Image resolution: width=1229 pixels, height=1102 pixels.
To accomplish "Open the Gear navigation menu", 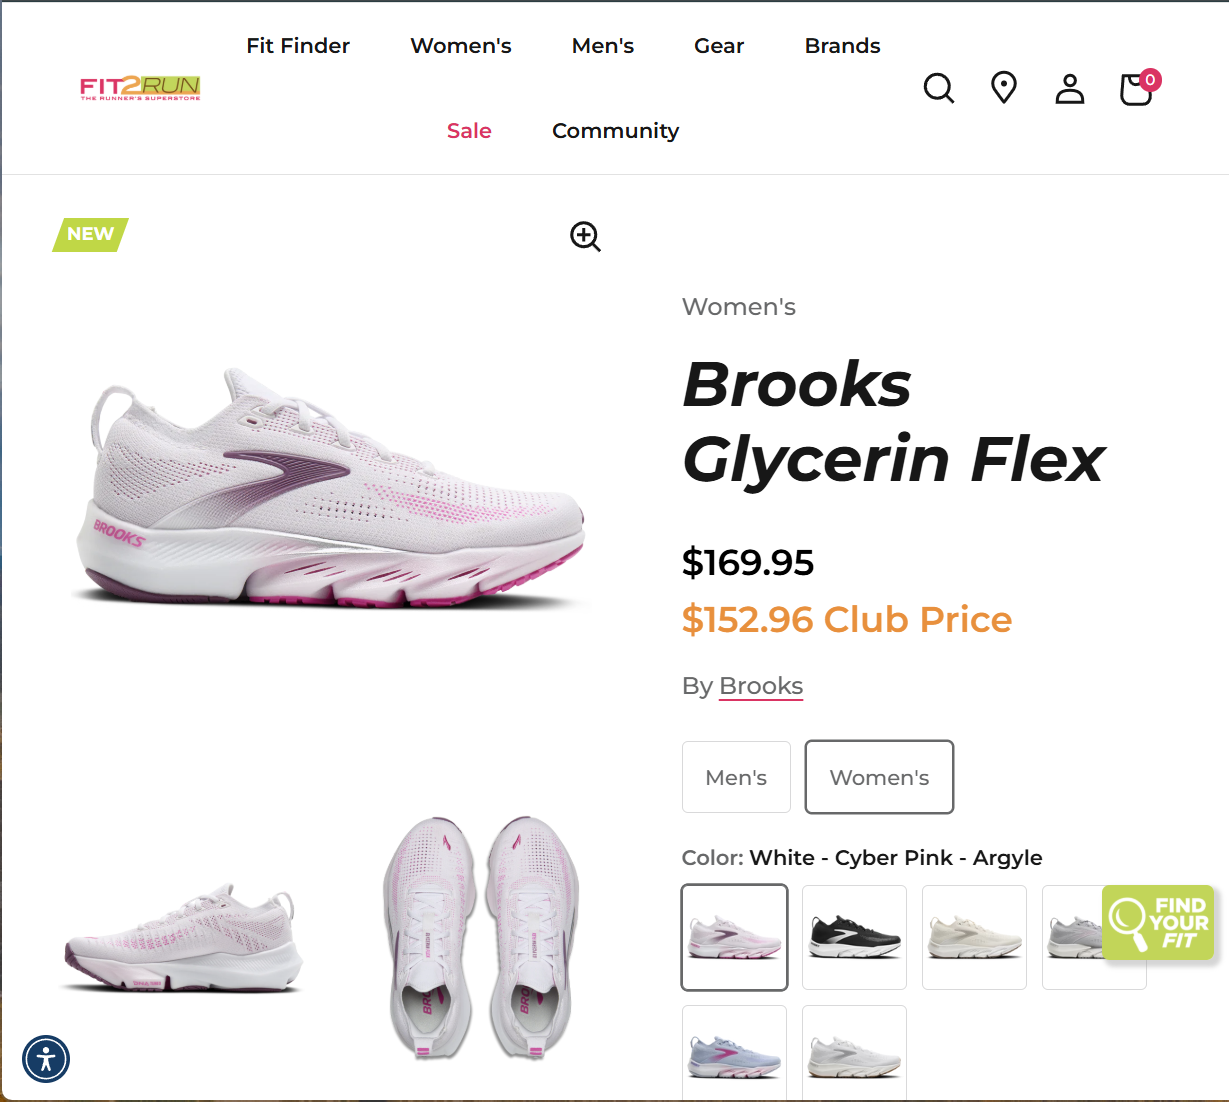I will pyautogui.click(x=719, y=46).
